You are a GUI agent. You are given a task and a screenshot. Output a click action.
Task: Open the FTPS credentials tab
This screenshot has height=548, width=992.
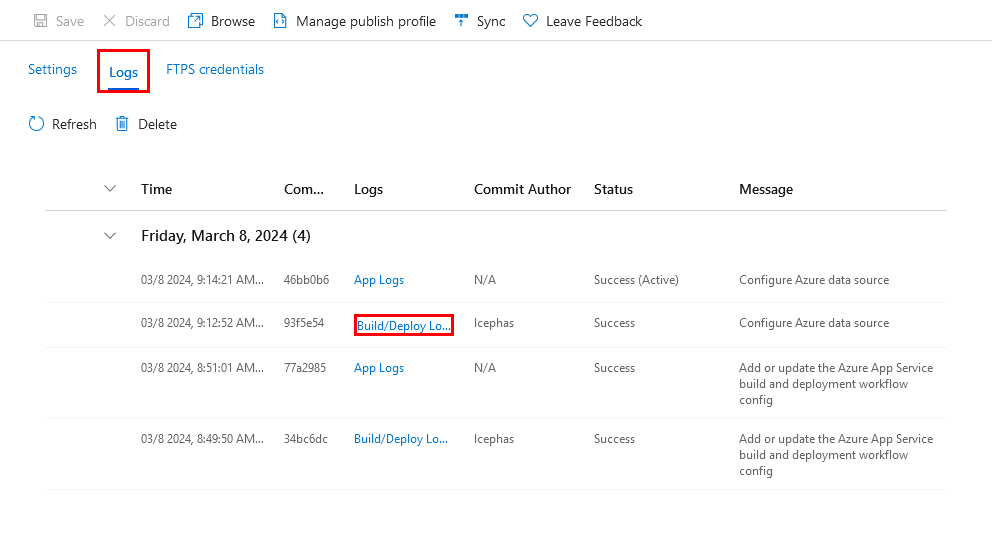click(x=215, y=70)
